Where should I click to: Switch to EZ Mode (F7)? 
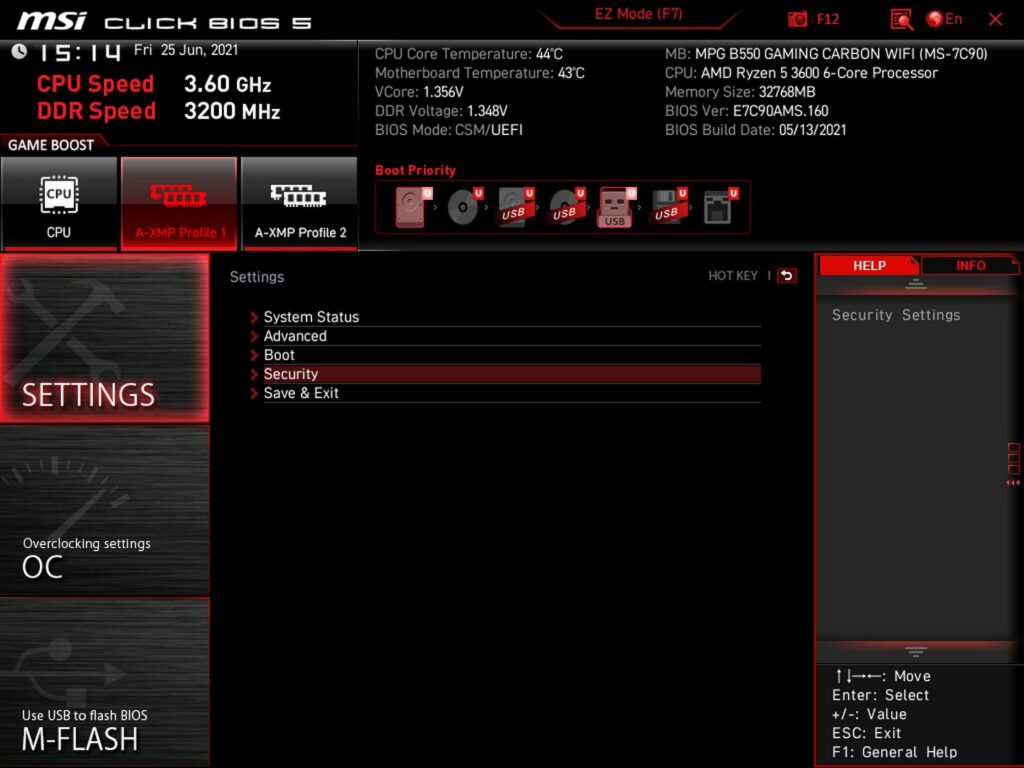tap(639, 14)
